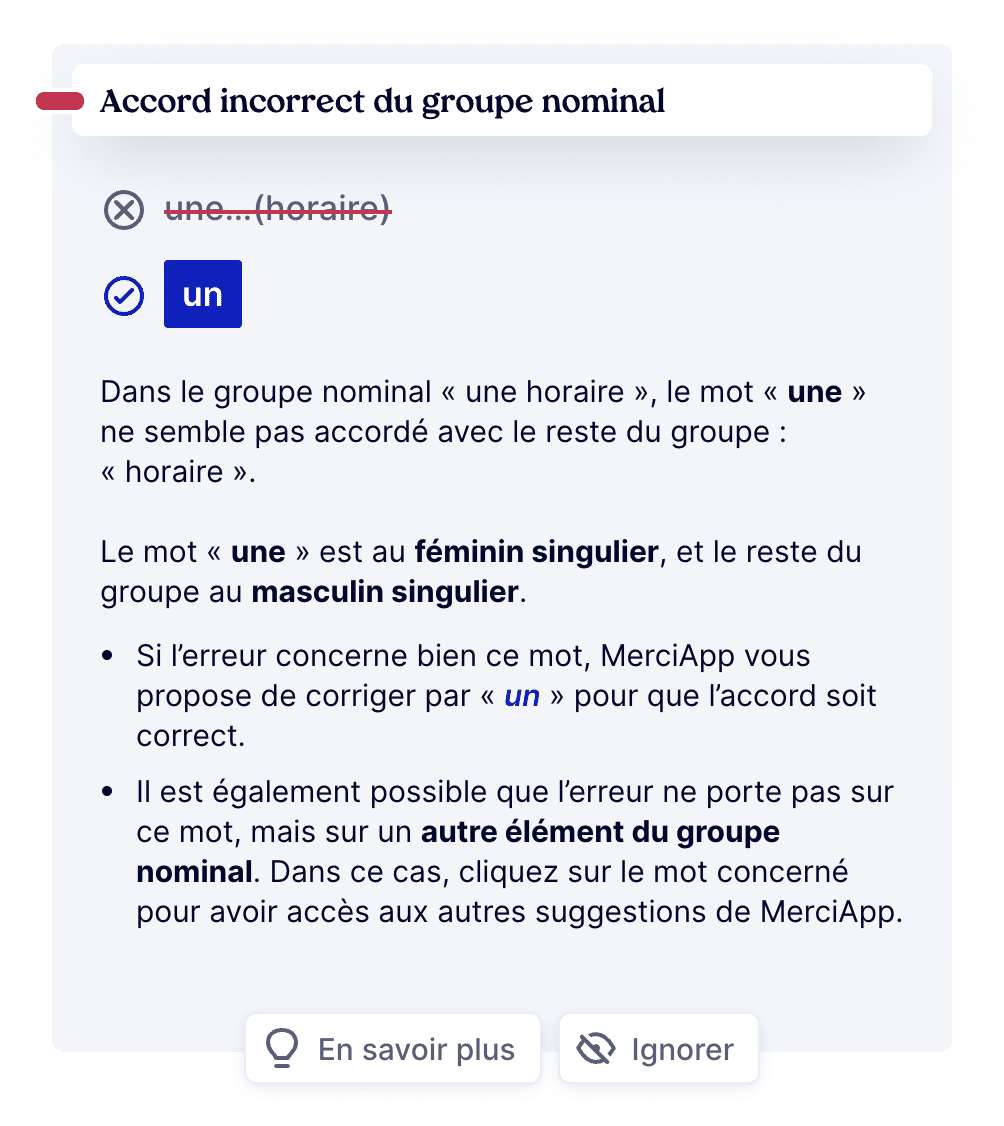1004x1126 pixels.
Task: Select the lightbulb icon on En savoir plus
Action: tap(282, 1048)
